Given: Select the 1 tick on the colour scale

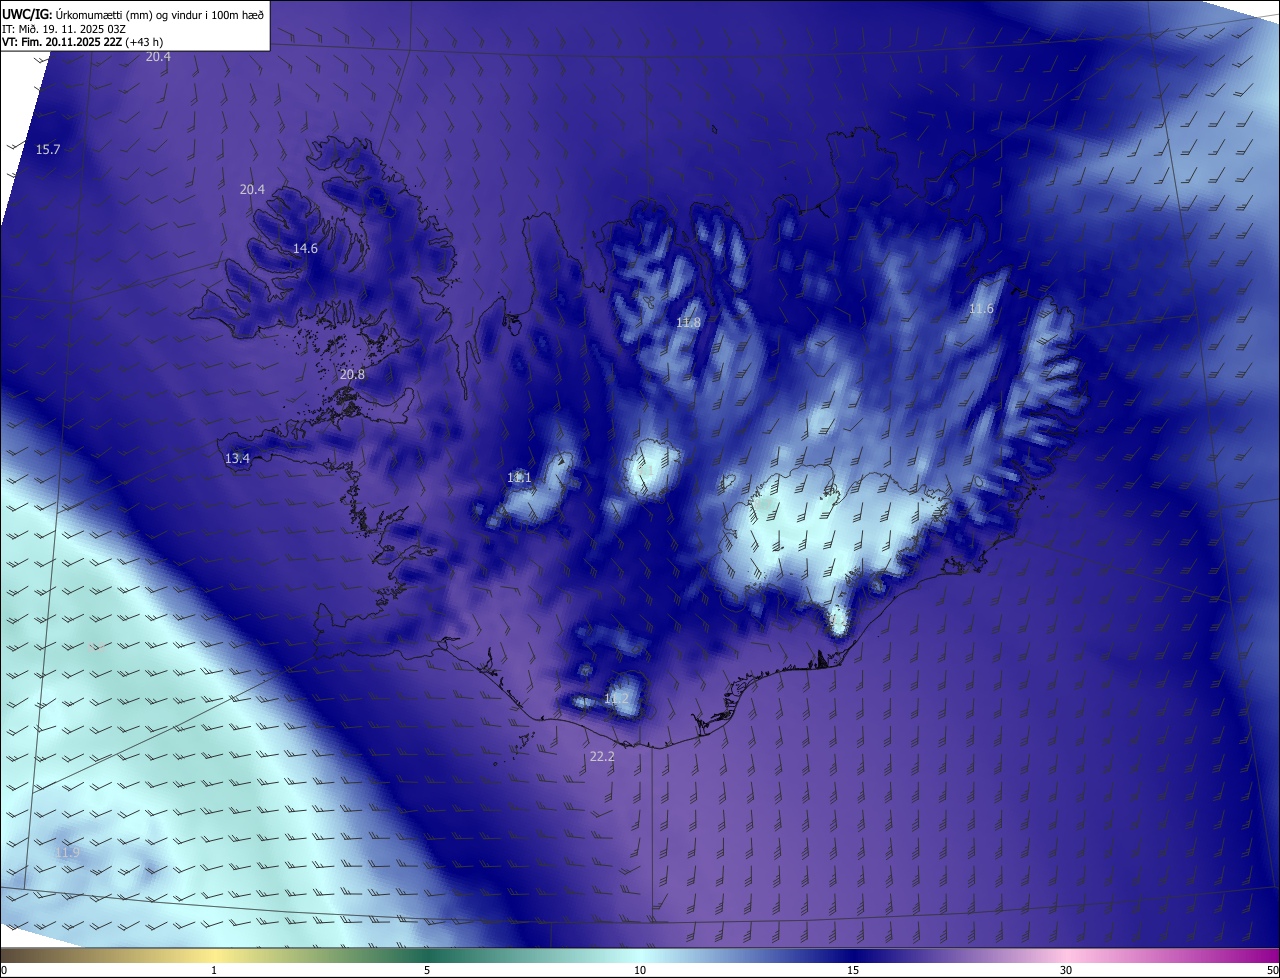Looking at the screenshot, I should coord(215,970).
